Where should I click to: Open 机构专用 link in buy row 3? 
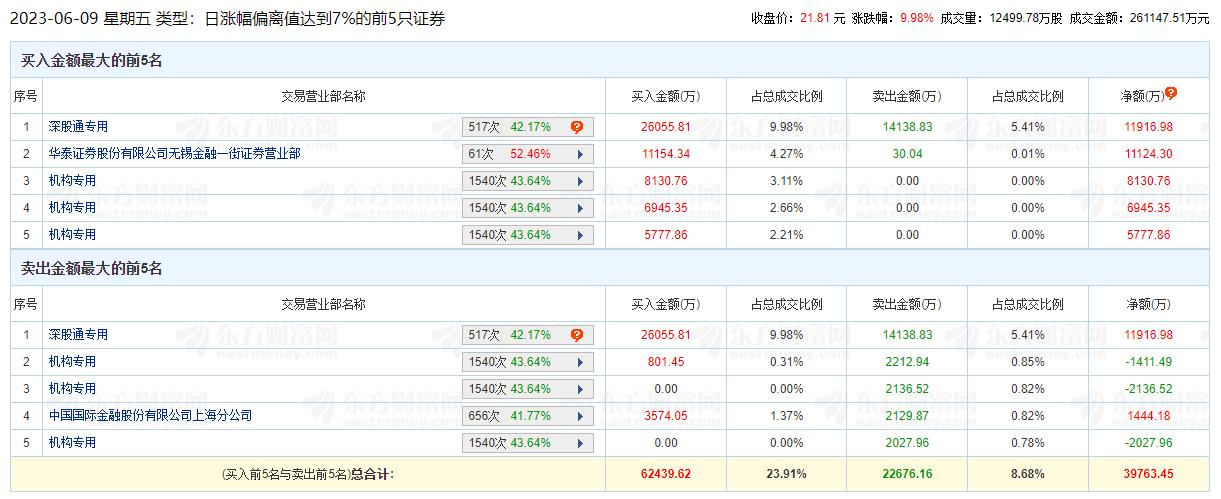pos(72,181)
